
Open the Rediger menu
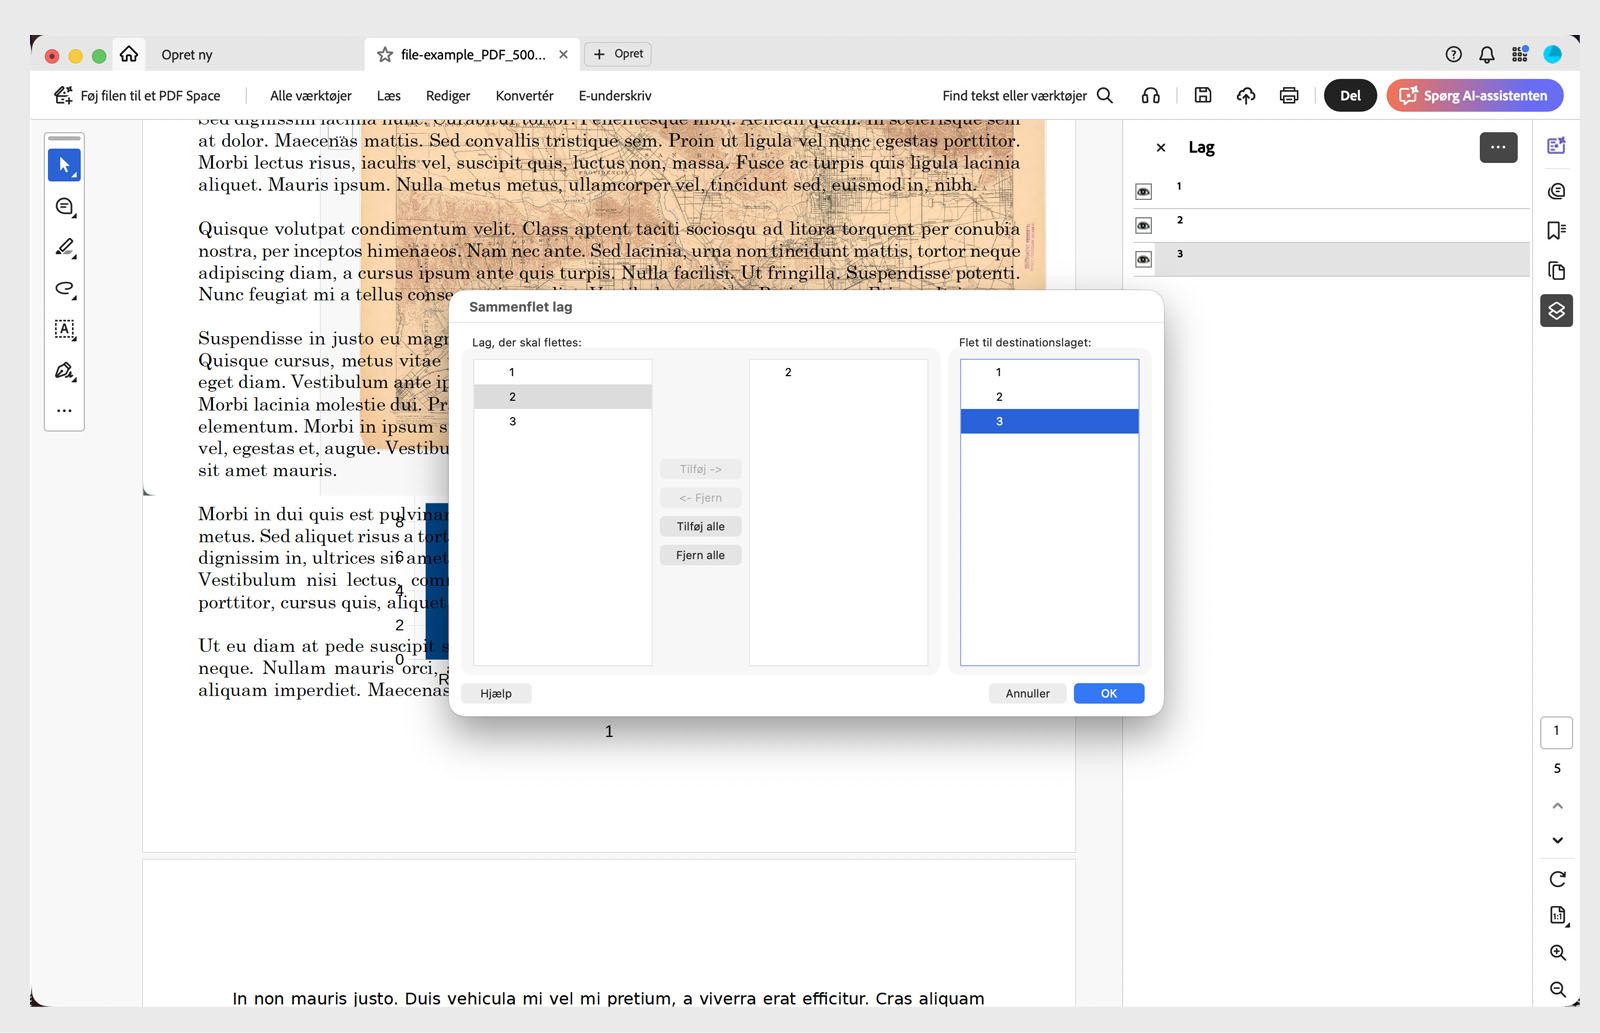coord(448,96)
